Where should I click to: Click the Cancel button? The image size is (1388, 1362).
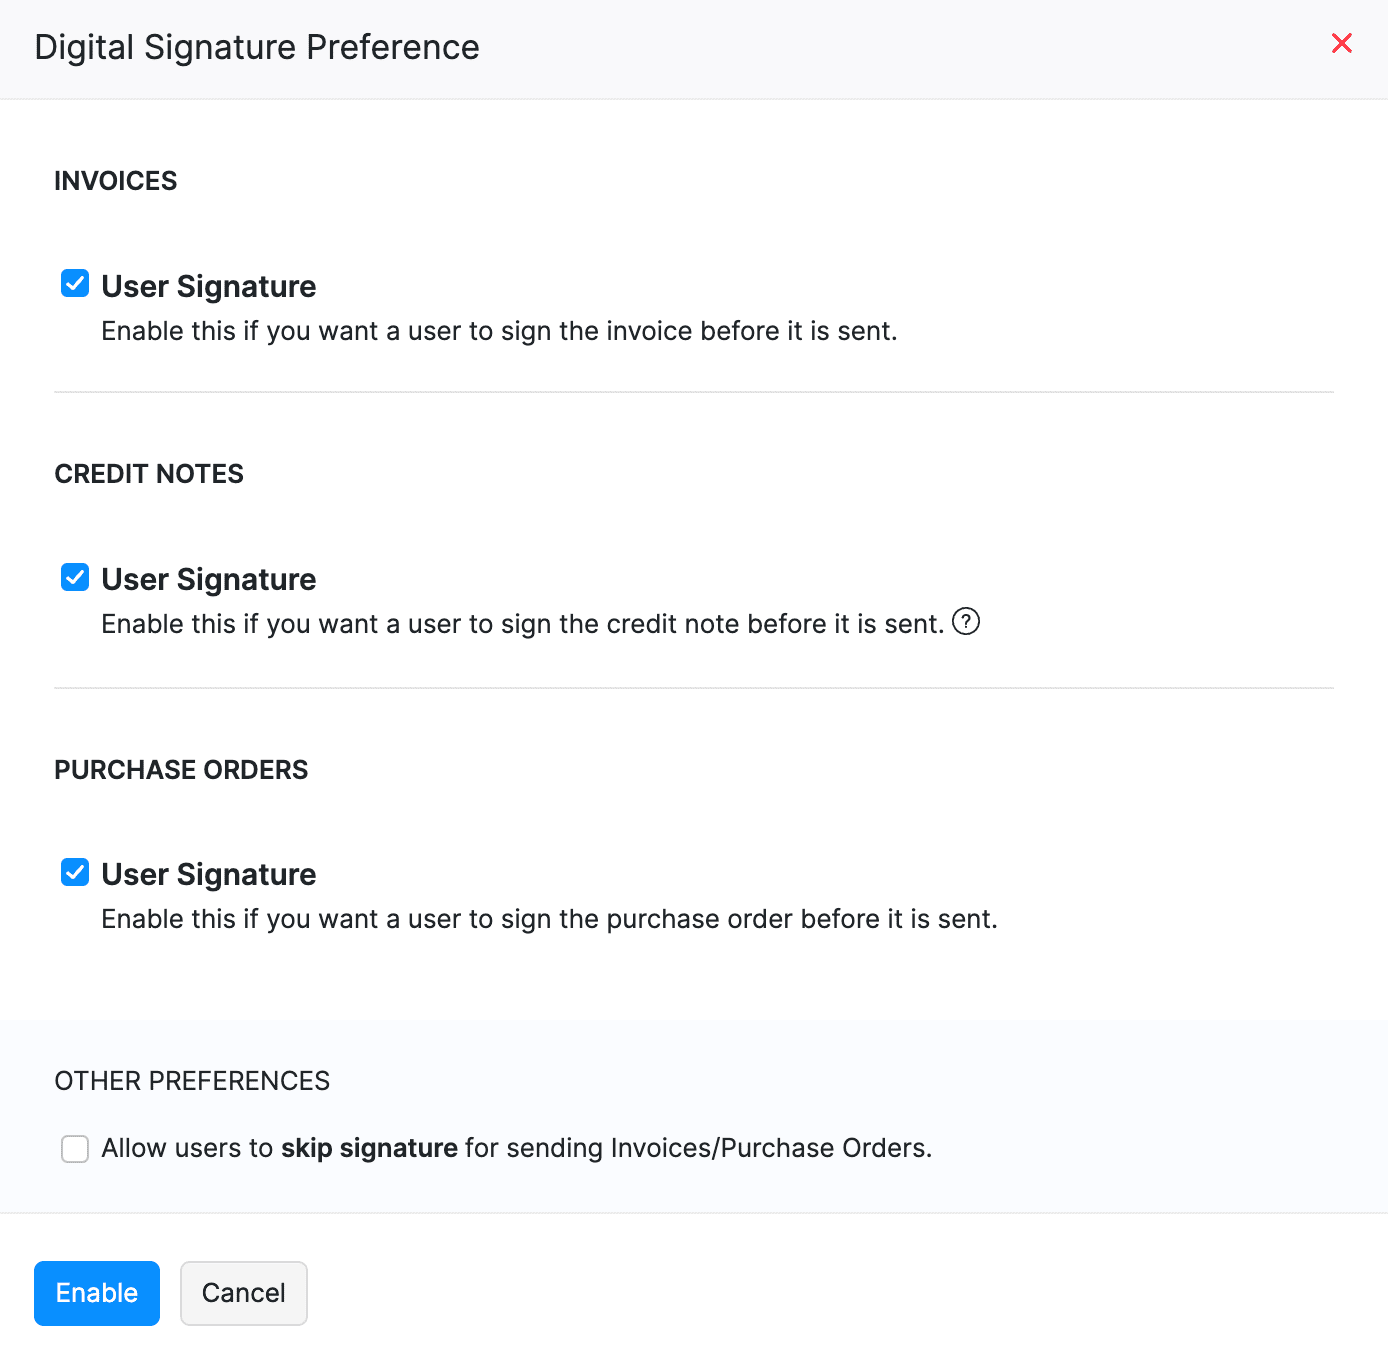[243, 1293]
